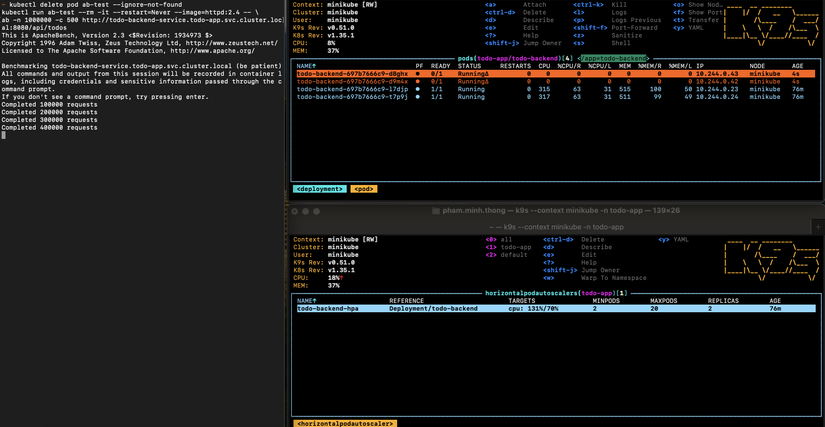Click the Completed 400000 requests line

[49, 128]
